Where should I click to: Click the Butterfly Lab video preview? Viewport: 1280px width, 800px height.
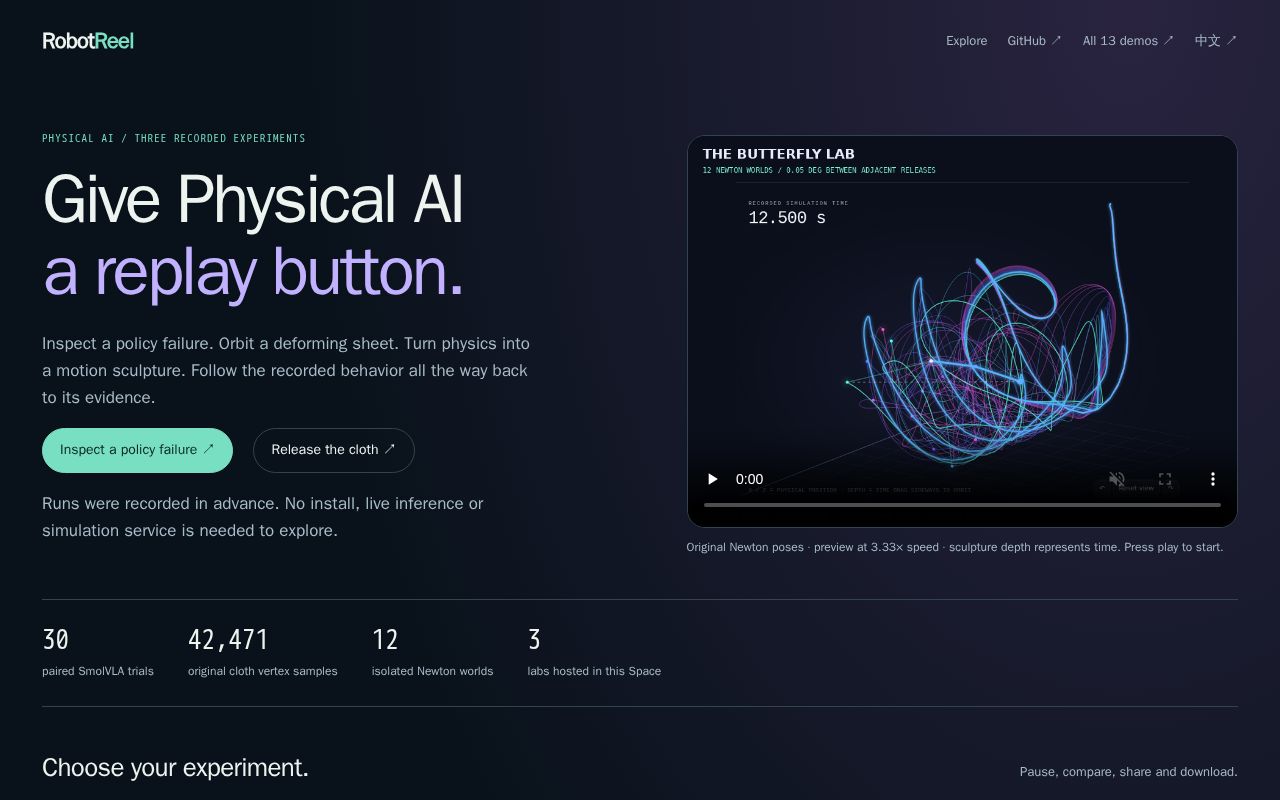coord(962,331)
